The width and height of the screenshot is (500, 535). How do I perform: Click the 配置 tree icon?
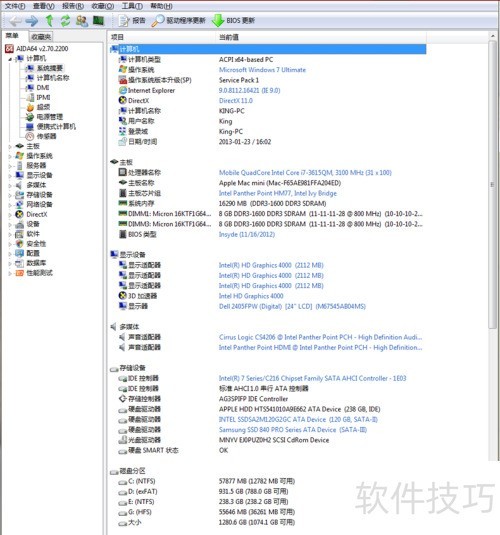point(20,254)
